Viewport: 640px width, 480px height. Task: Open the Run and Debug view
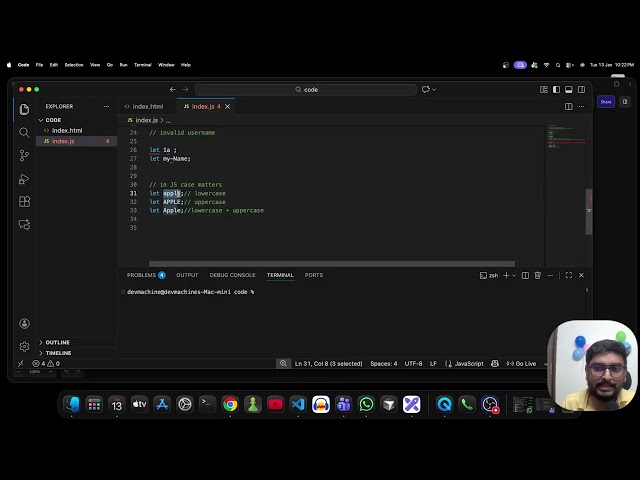(24, 178)
